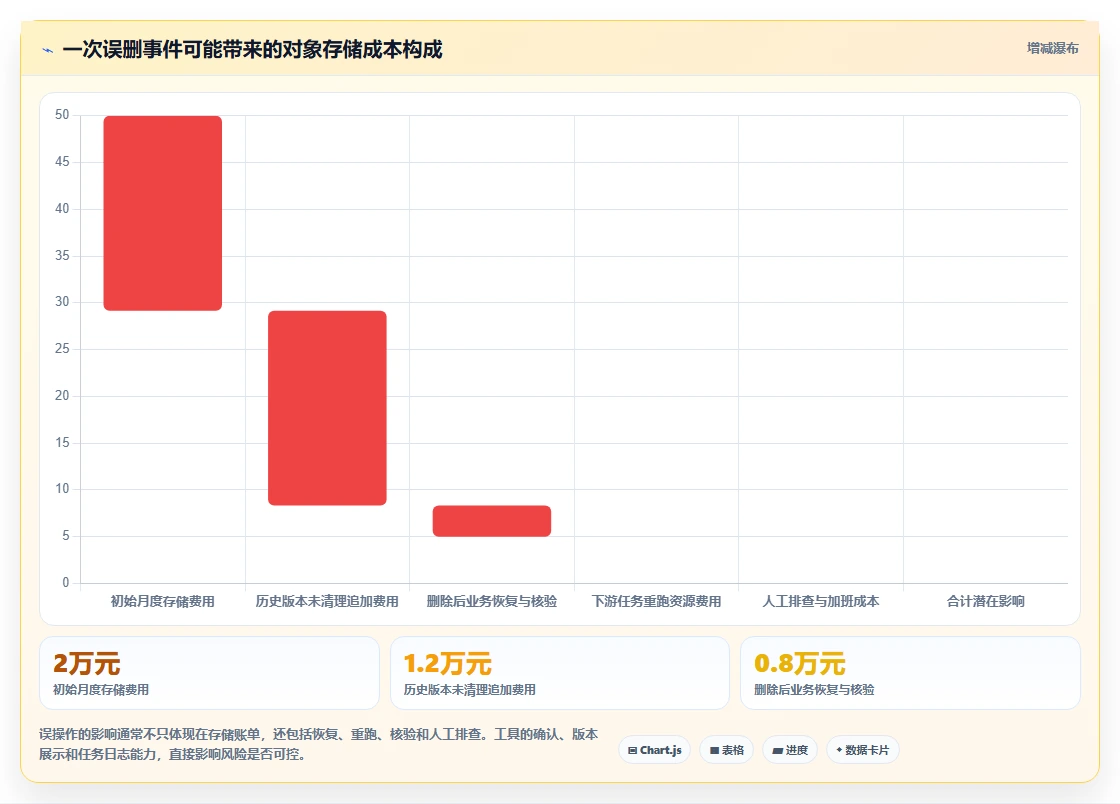This screenshot has height=804, width=1120.
Task: Open the 2万元 data card
Action: 209,673
